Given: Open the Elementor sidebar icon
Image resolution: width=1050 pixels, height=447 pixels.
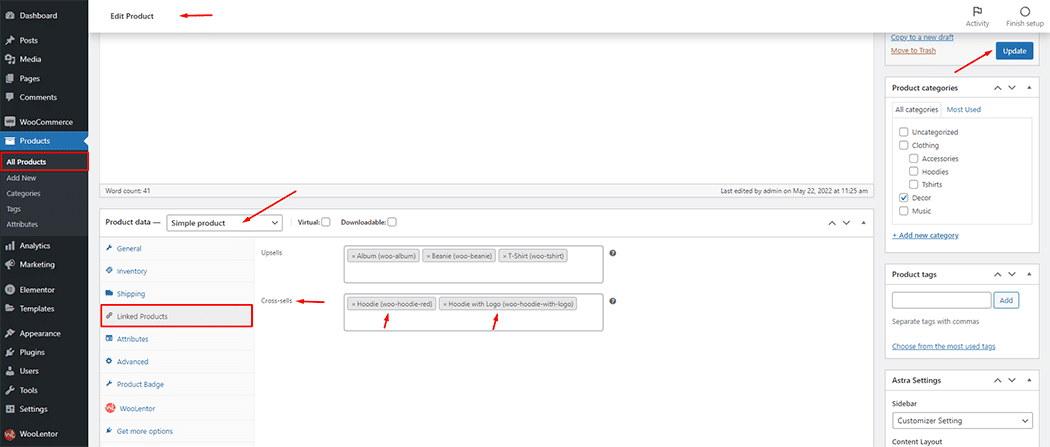Looking at the screenshot, I should click(10, 290).
